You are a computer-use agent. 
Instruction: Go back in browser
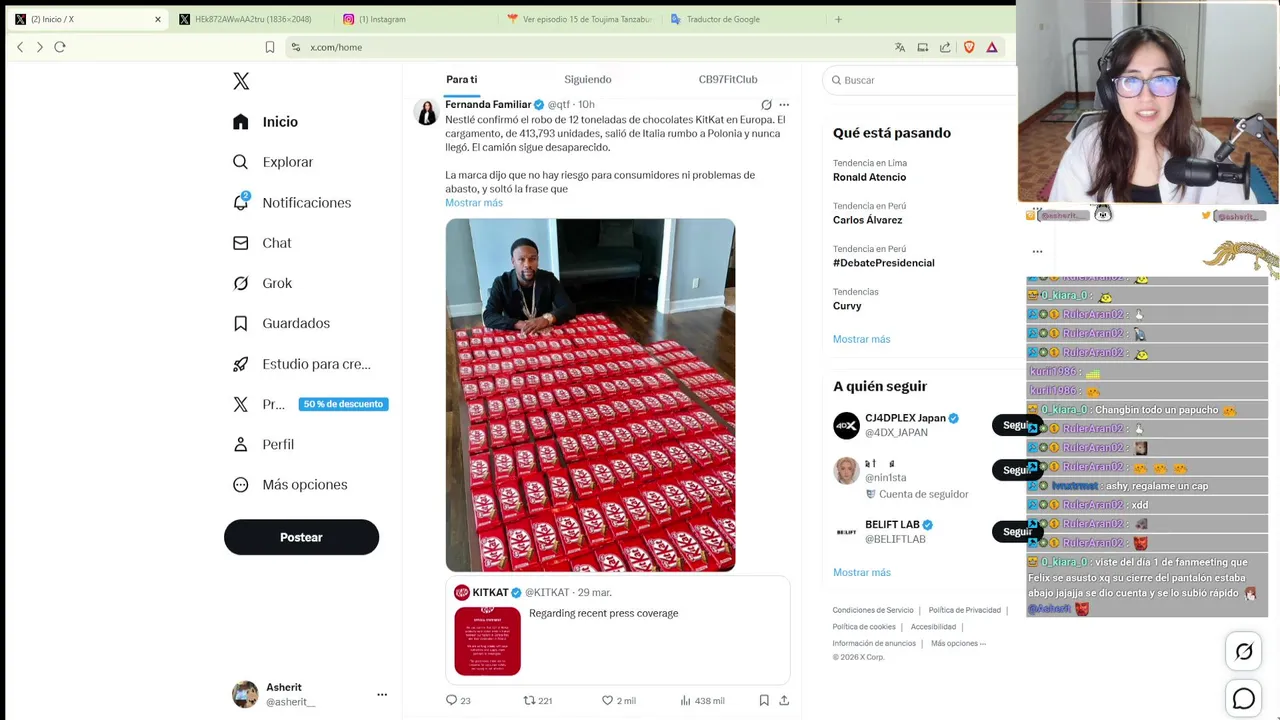tap(20, 47)
